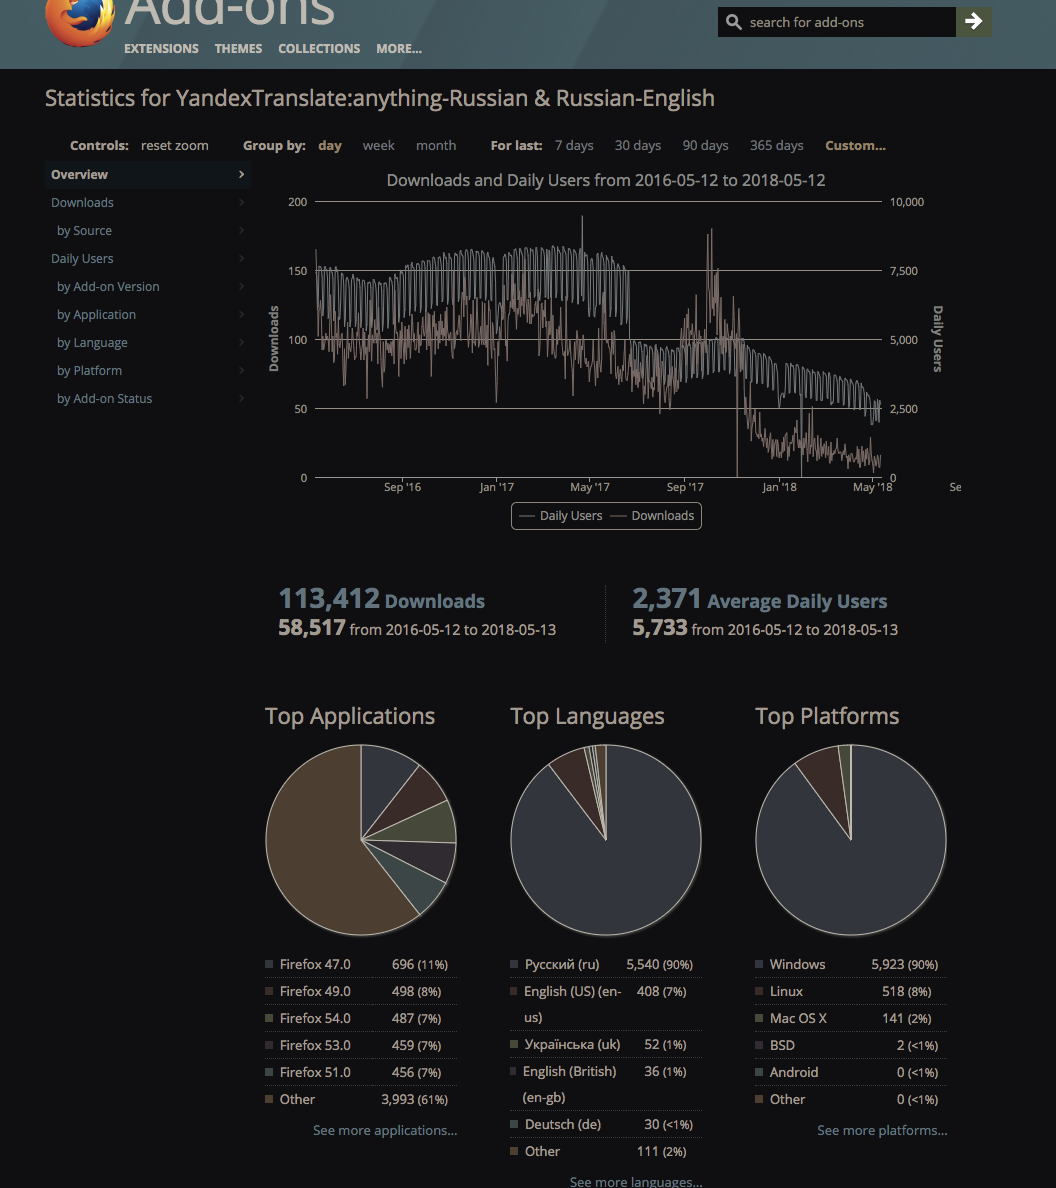1056x1188 pixels.
Task: Click the chevron on by Platform row
Action: (242, 370)
